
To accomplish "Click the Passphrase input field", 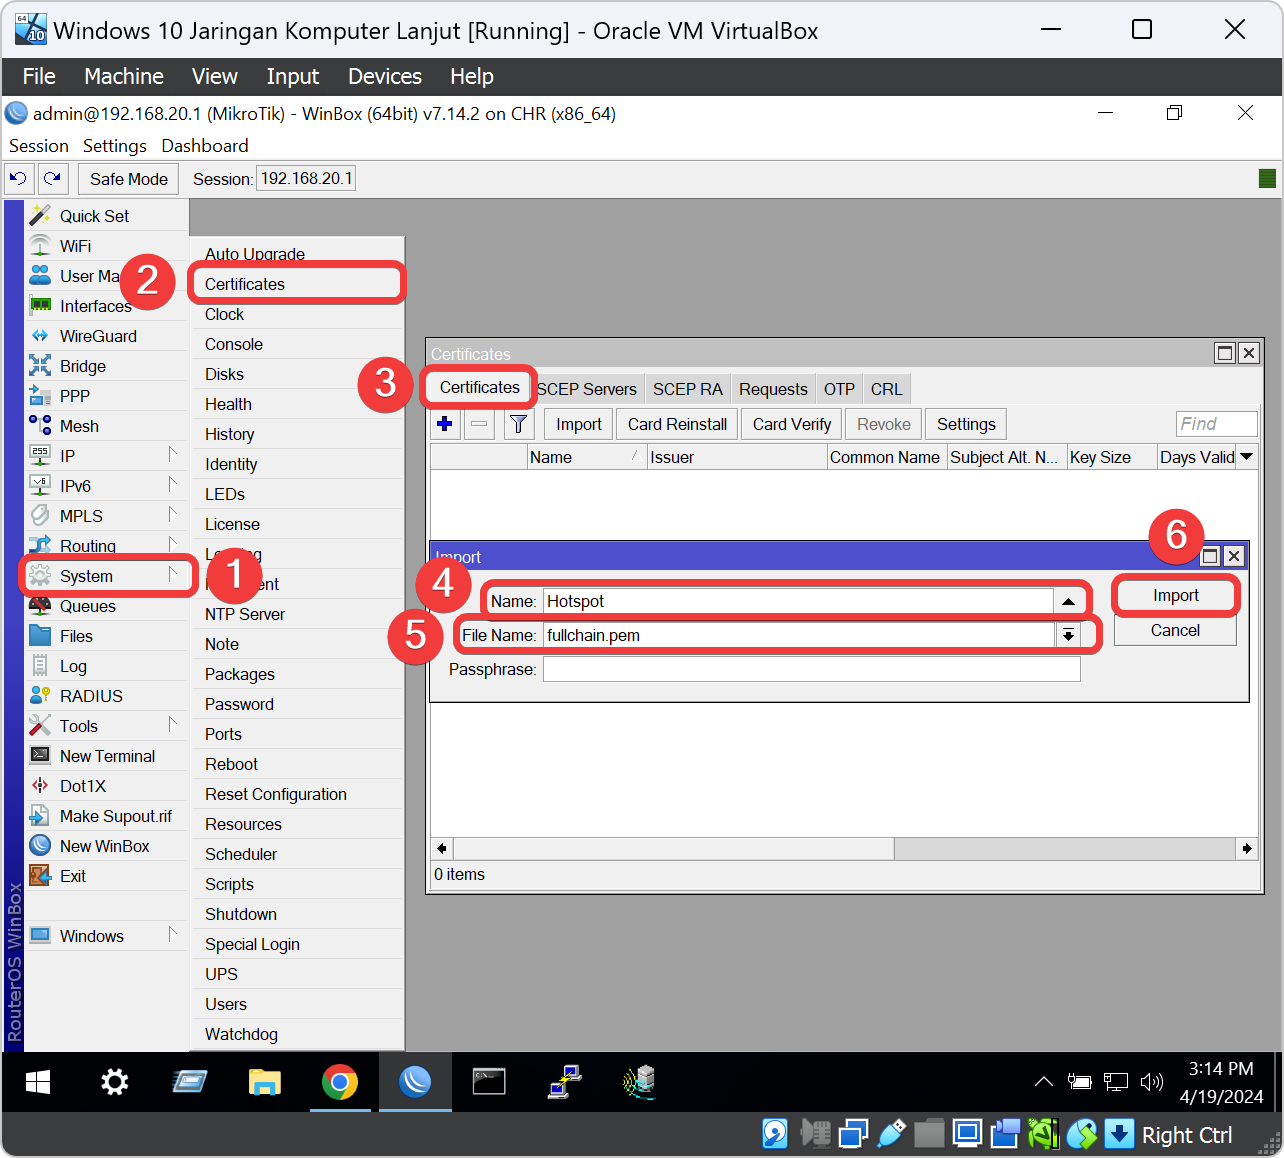I will pos(811,669).
